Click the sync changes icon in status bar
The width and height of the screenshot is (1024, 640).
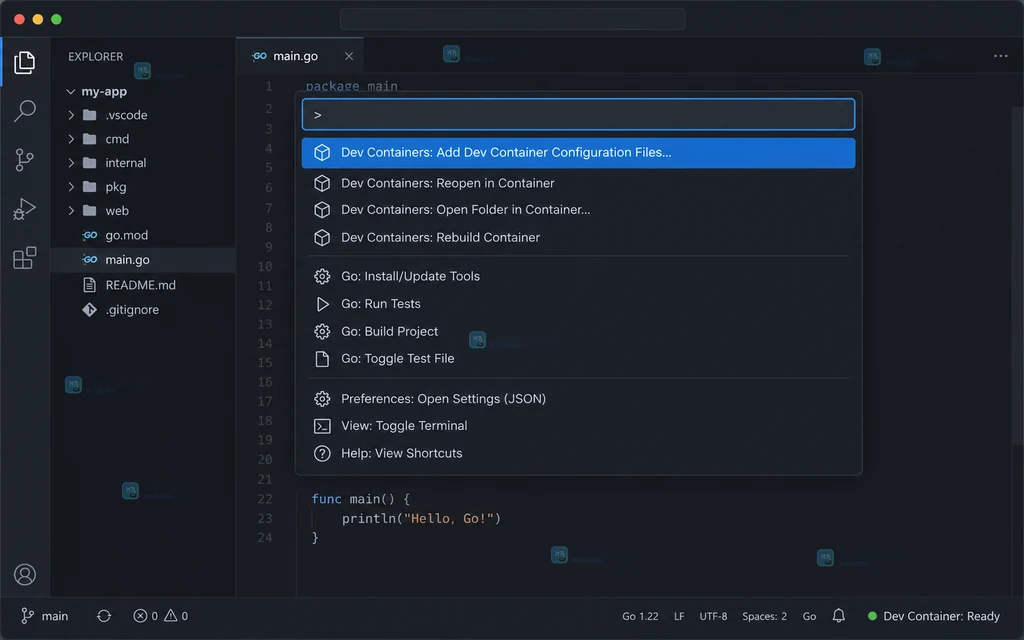(x=104, y=616)
